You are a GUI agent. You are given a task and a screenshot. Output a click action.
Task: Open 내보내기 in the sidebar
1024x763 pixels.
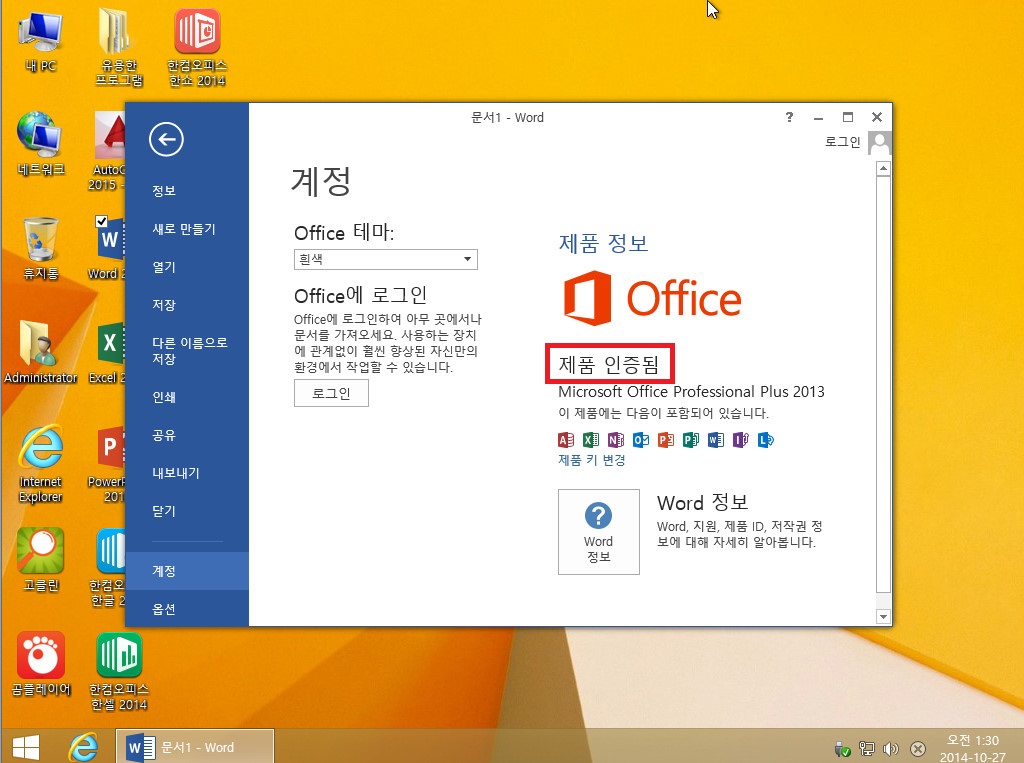point(176,473)
